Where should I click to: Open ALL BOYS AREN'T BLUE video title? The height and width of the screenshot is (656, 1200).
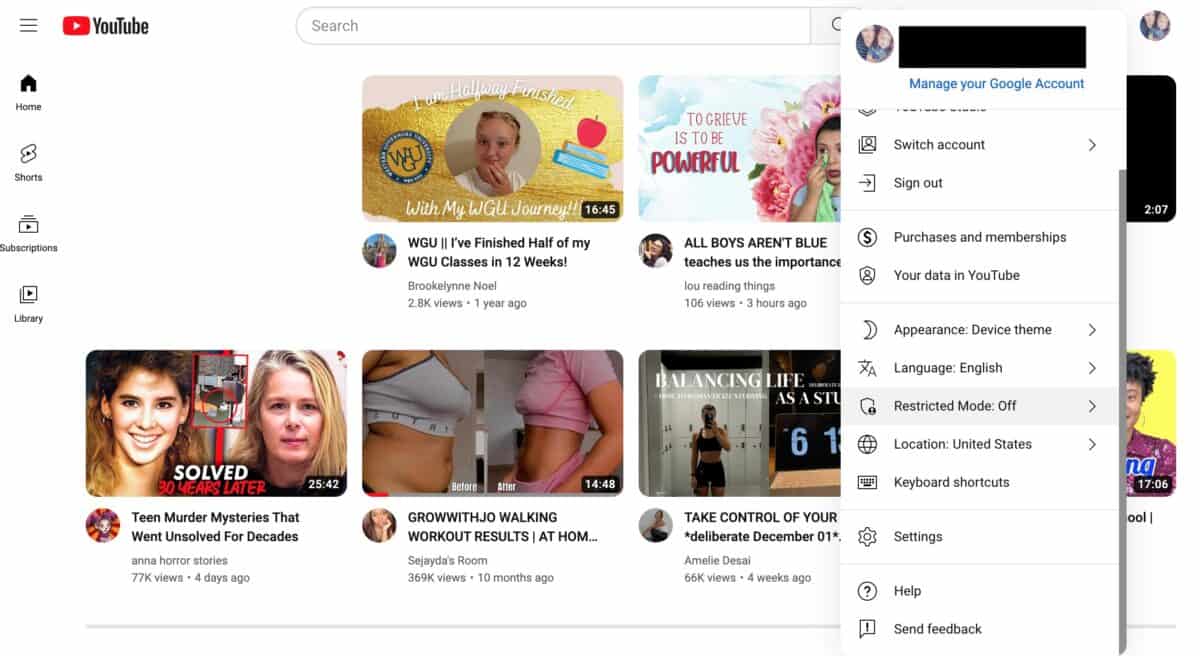[762, 252]
